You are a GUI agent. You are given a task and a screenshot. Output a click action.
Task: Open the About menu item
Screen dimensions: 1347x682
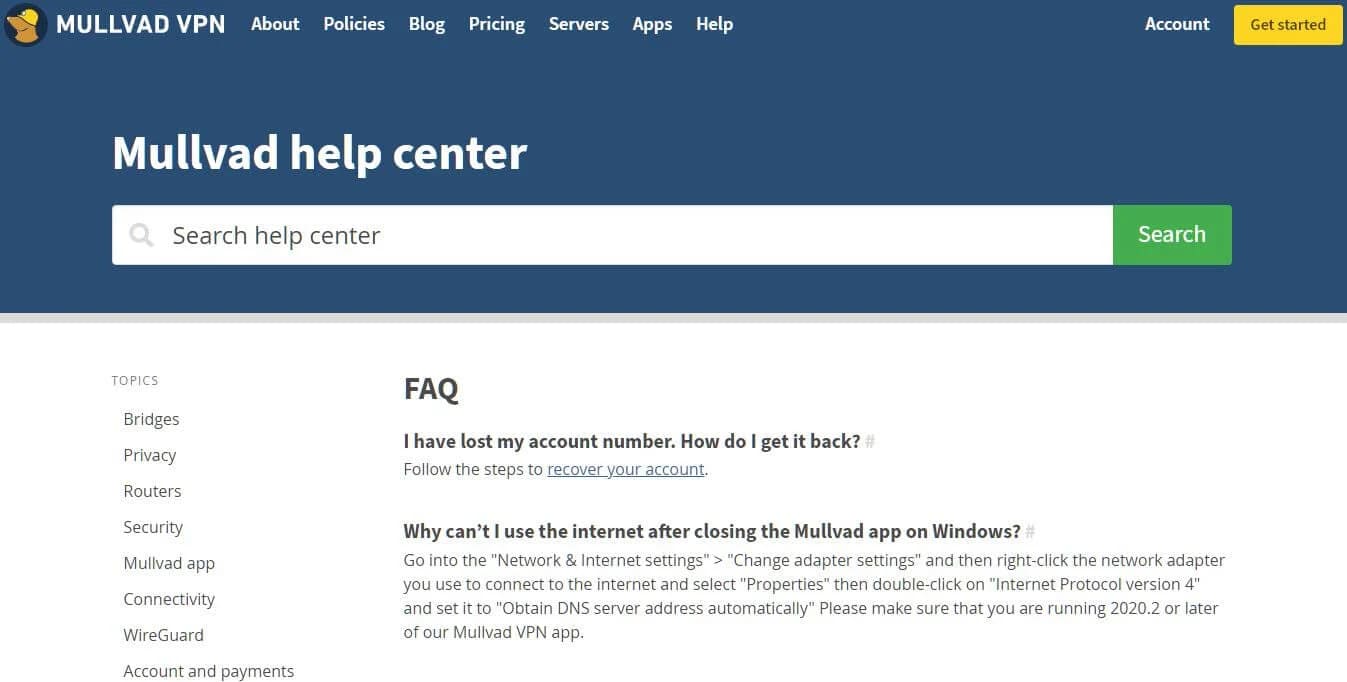tap(275, 24)
